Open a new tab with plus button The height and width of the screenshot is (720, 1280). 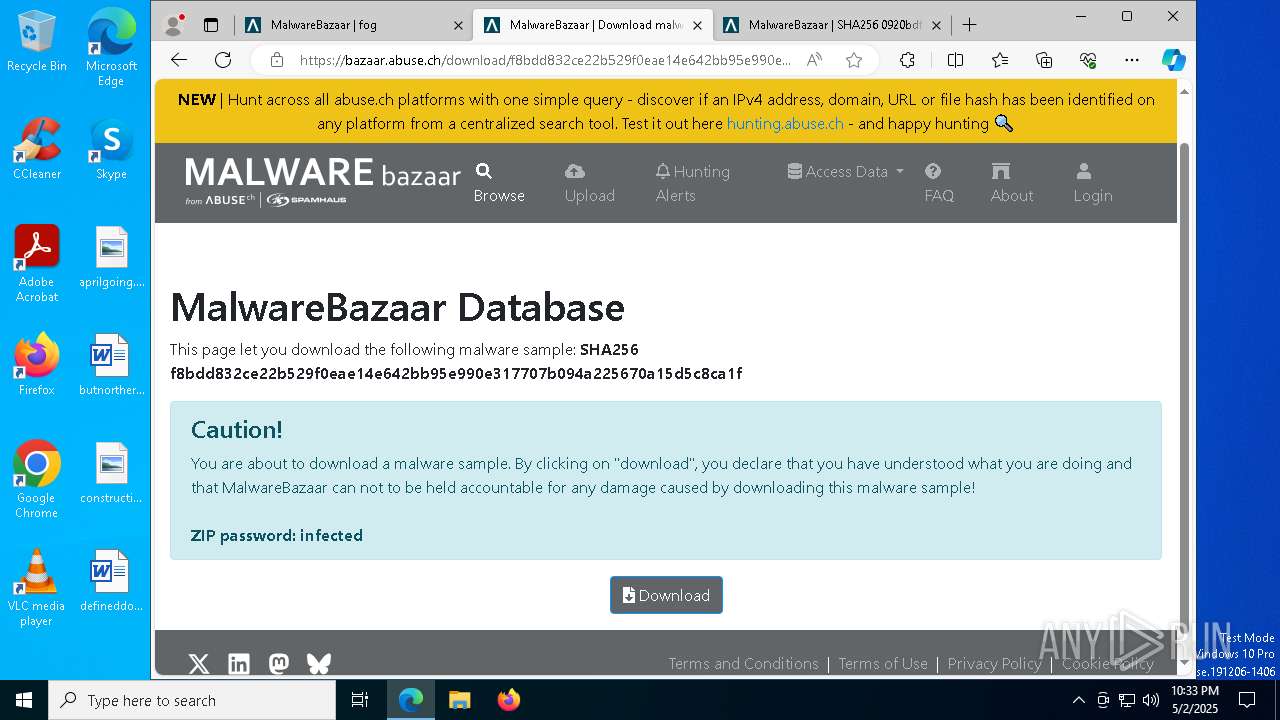[969, 25]
